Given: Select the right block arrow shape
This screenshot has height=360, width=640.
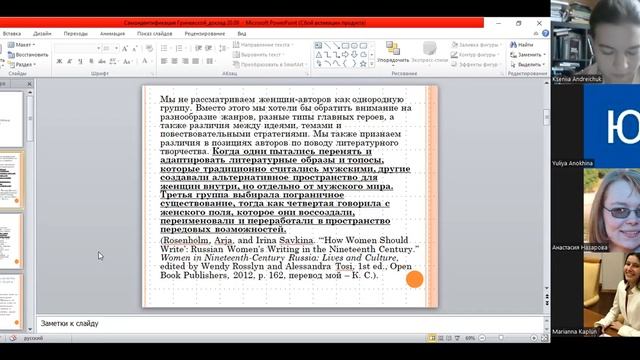Looking at the screenshot, I should [345, 54].
